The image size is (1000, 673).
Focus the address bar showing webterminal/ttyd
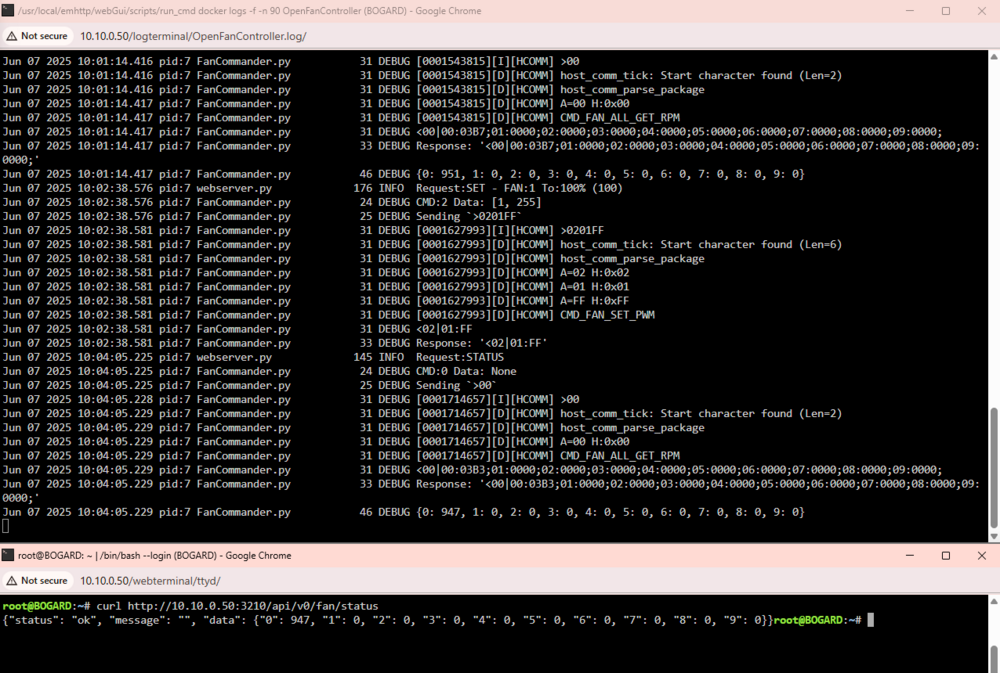tap(150, 581)
